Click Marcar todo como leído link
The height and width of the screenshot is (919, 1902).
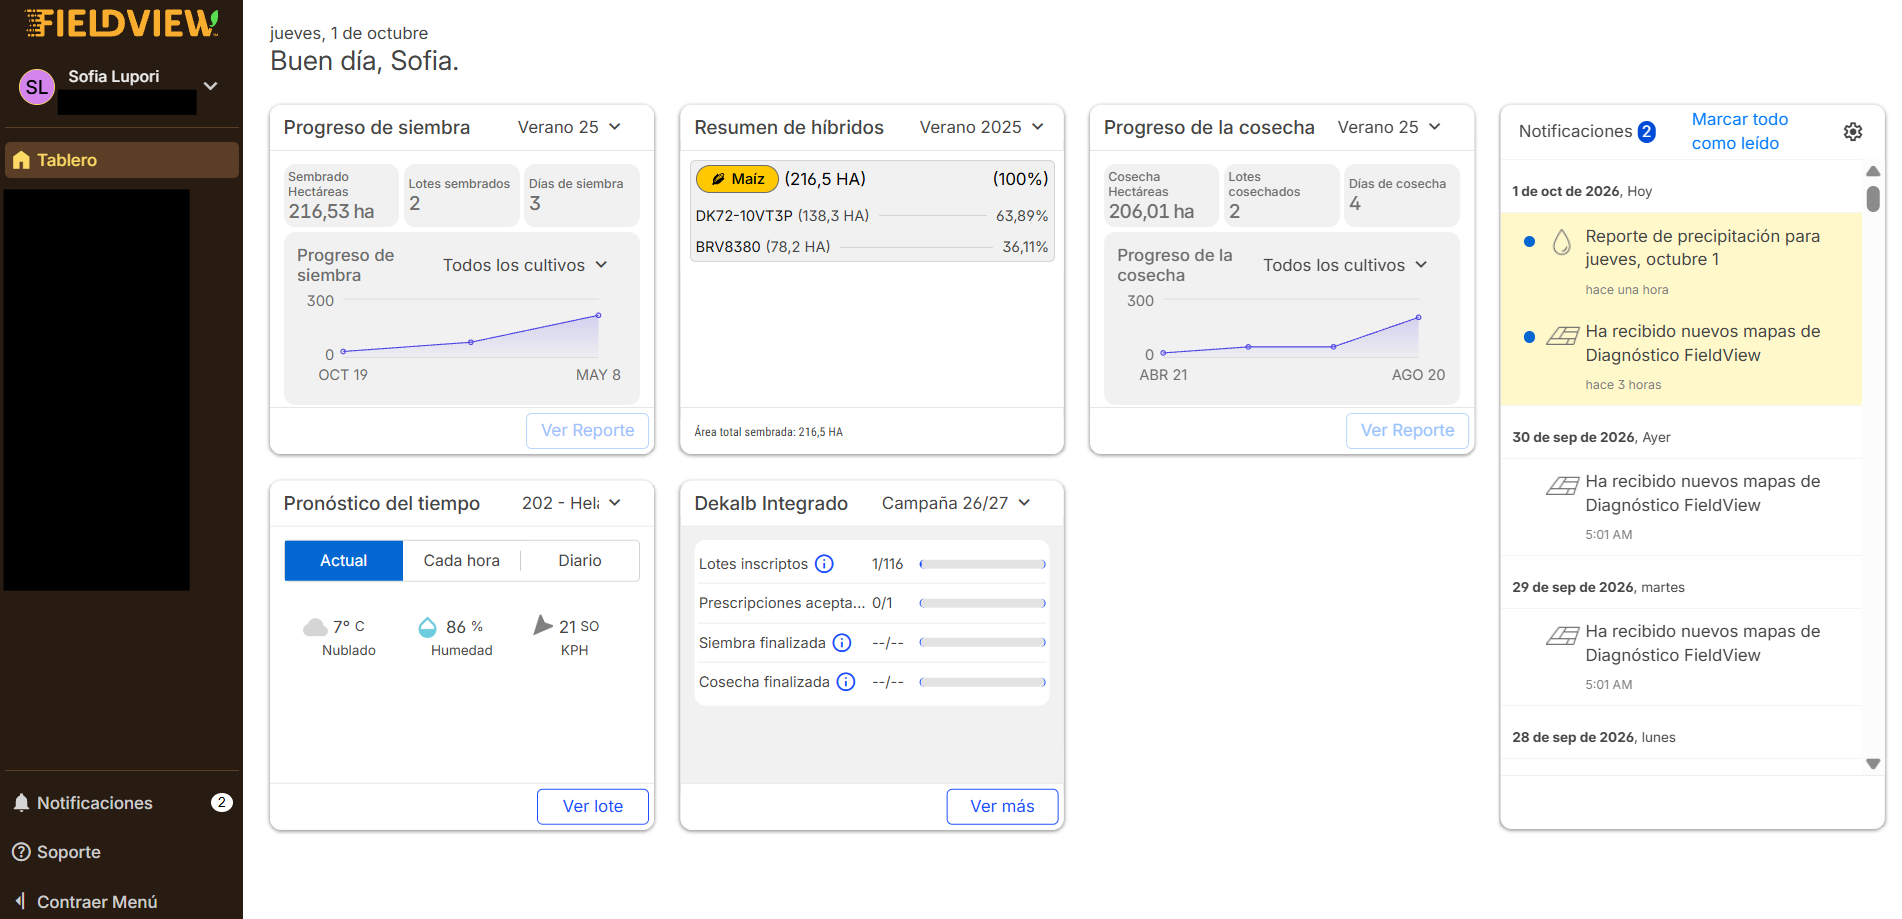coord(1740,131)
